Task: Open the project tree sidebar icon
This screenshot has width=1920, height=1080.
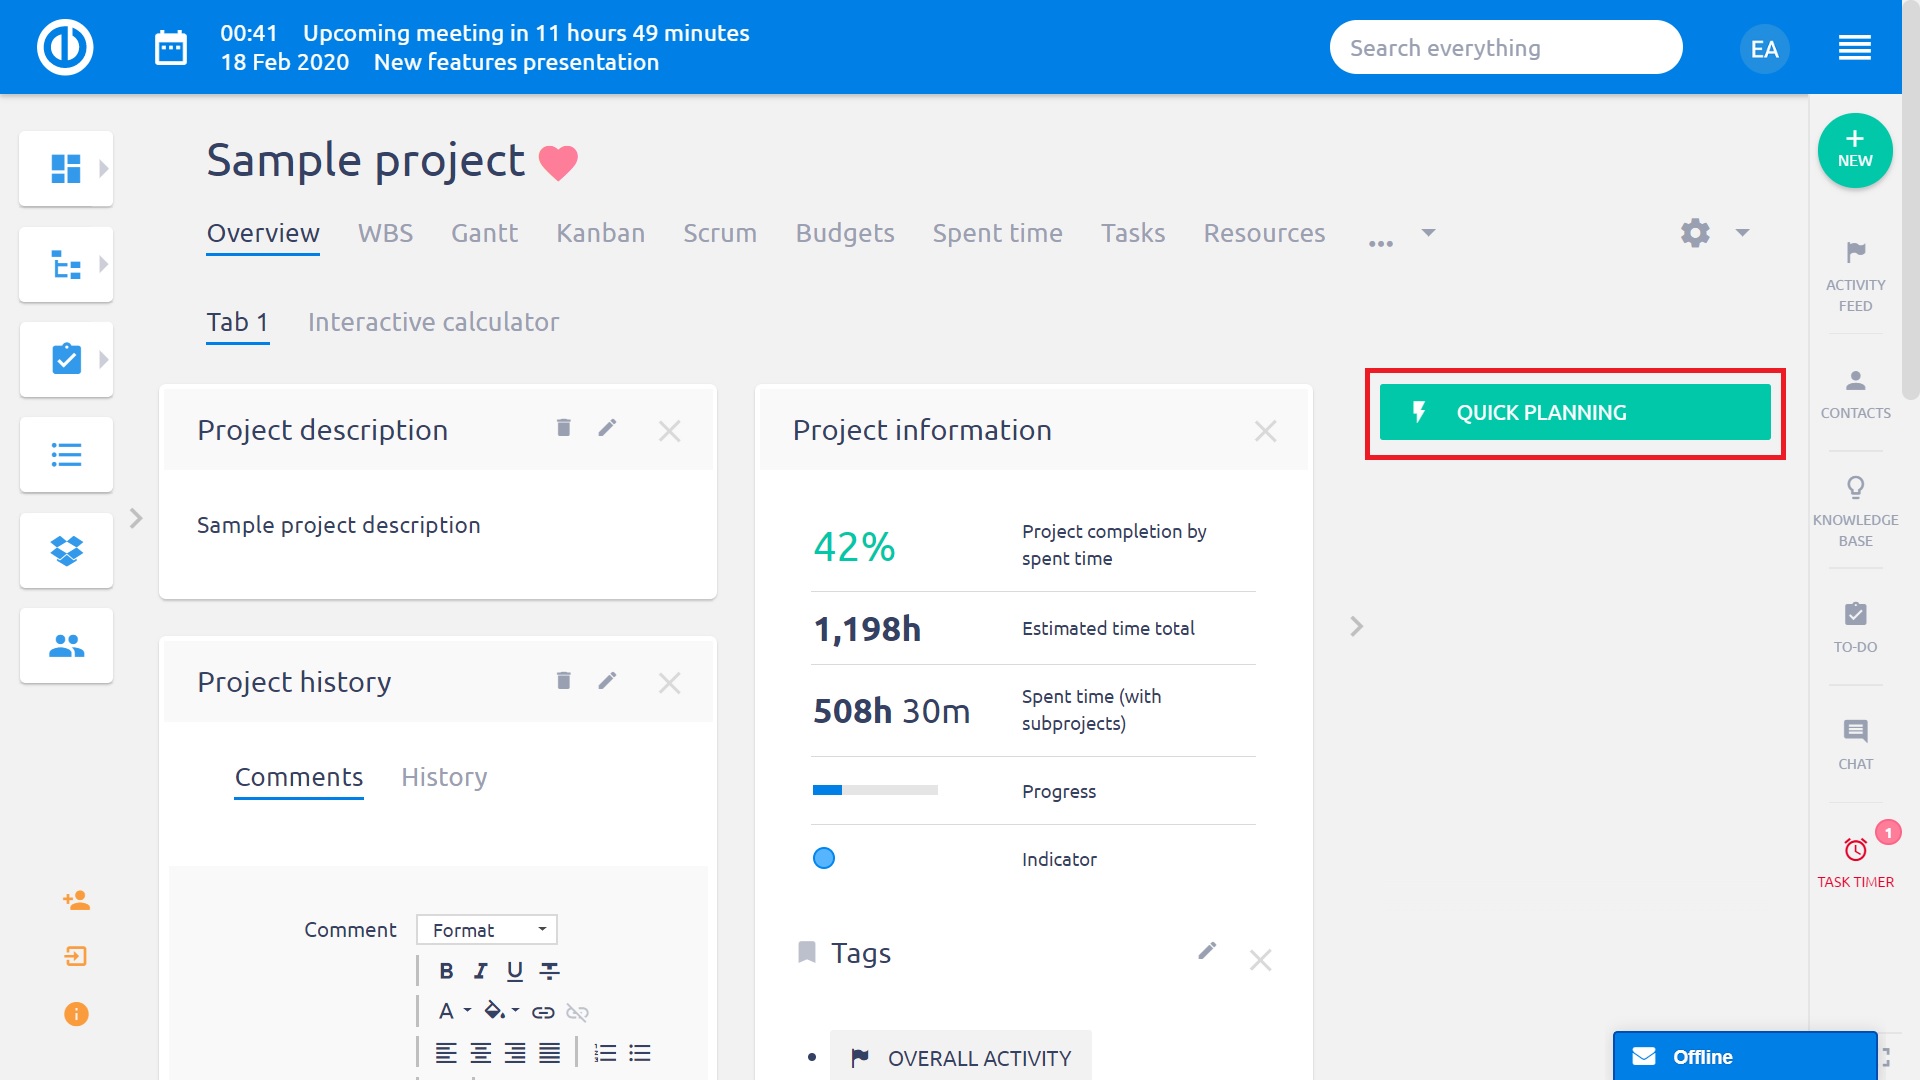Action: click(x=66, y=264)
